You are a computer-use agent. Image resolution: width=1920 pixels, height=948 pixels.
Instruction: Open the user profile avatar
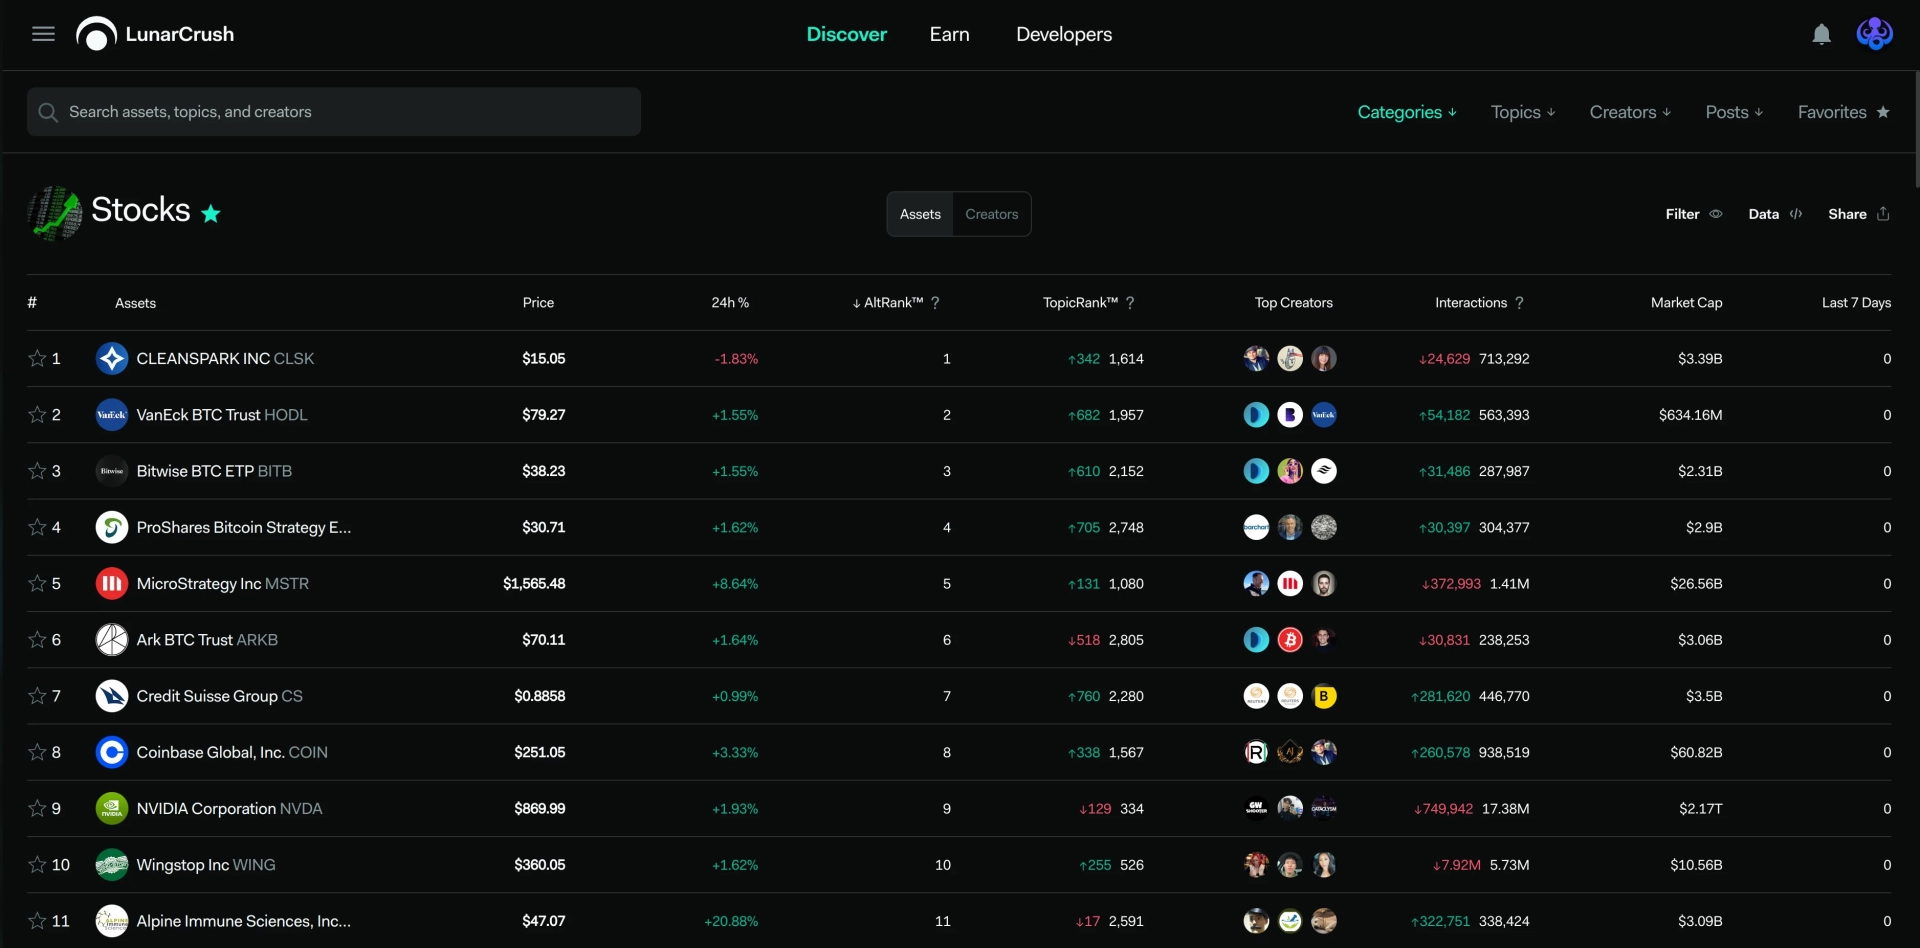tap(1874, 34)
